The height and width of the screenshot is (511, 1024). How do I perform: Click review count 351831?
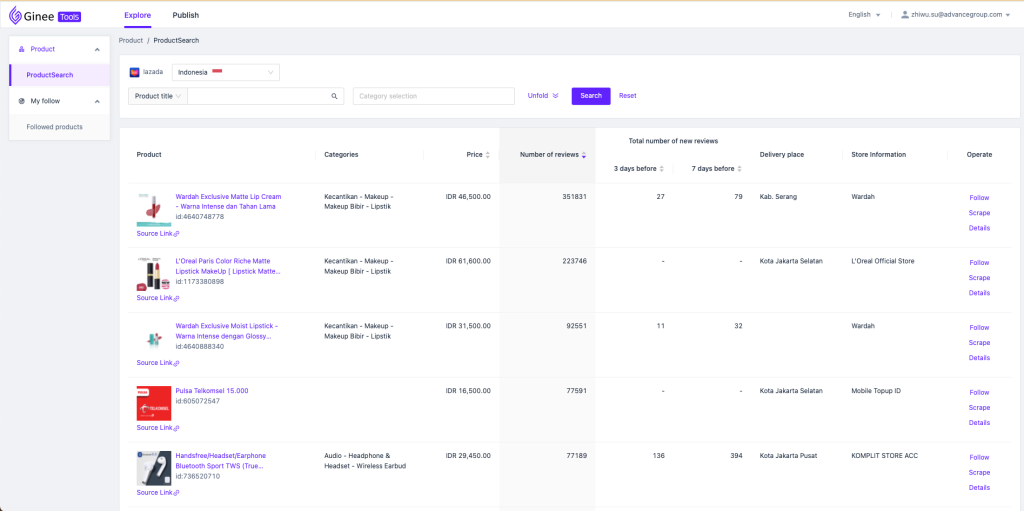pos(574,196)
